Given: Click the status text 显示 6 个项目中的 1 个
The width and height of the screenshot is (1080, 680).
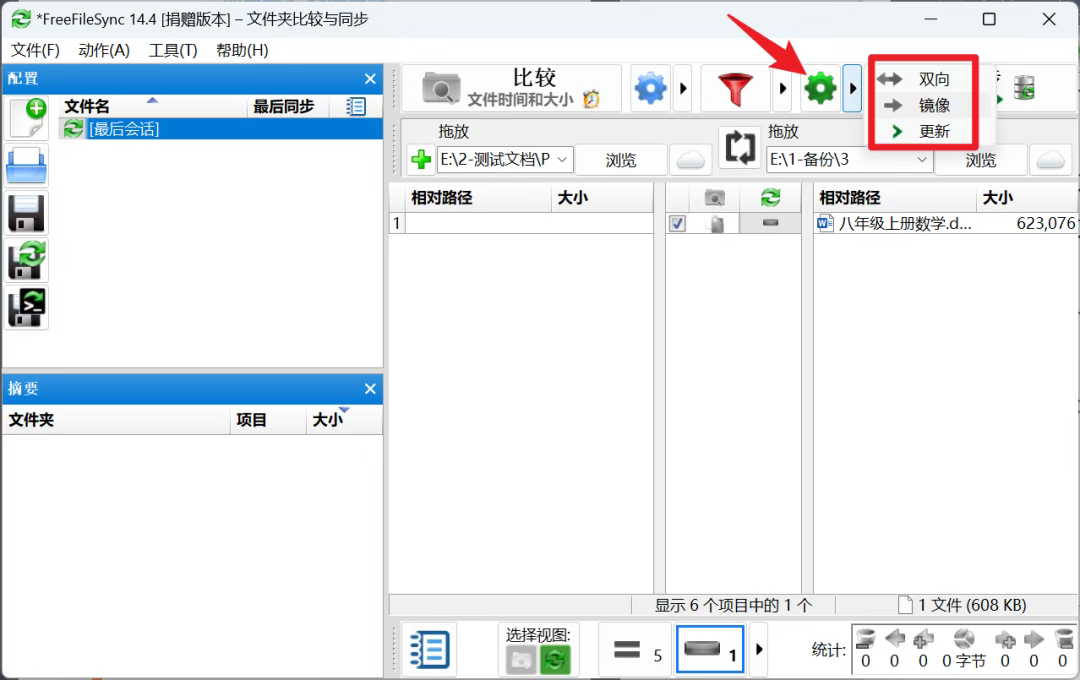Looking at the screenshot, I should 733,606.
